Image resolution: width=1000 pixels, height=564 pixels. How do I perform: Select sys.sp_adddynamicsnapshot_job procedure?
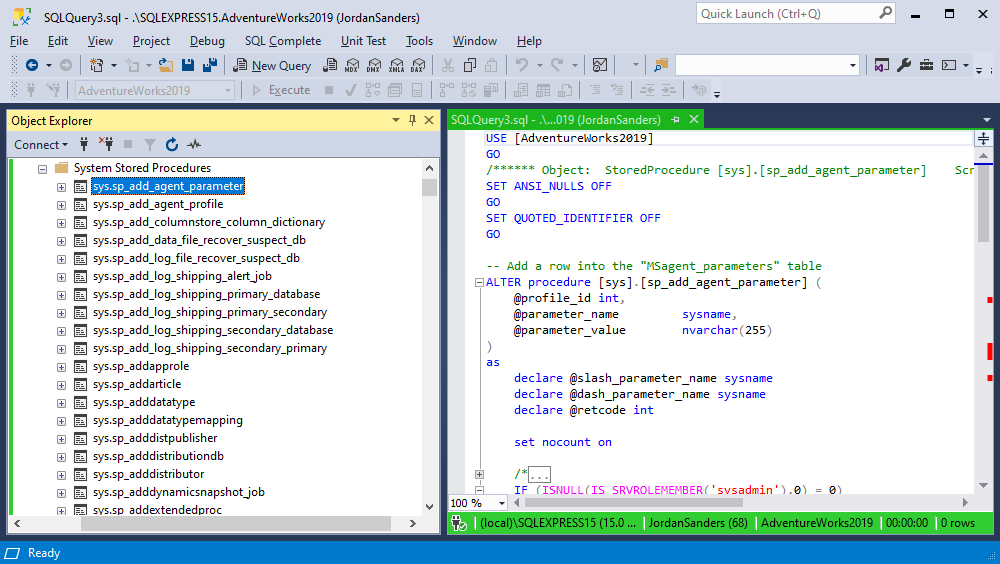click(x=179, y=492)
